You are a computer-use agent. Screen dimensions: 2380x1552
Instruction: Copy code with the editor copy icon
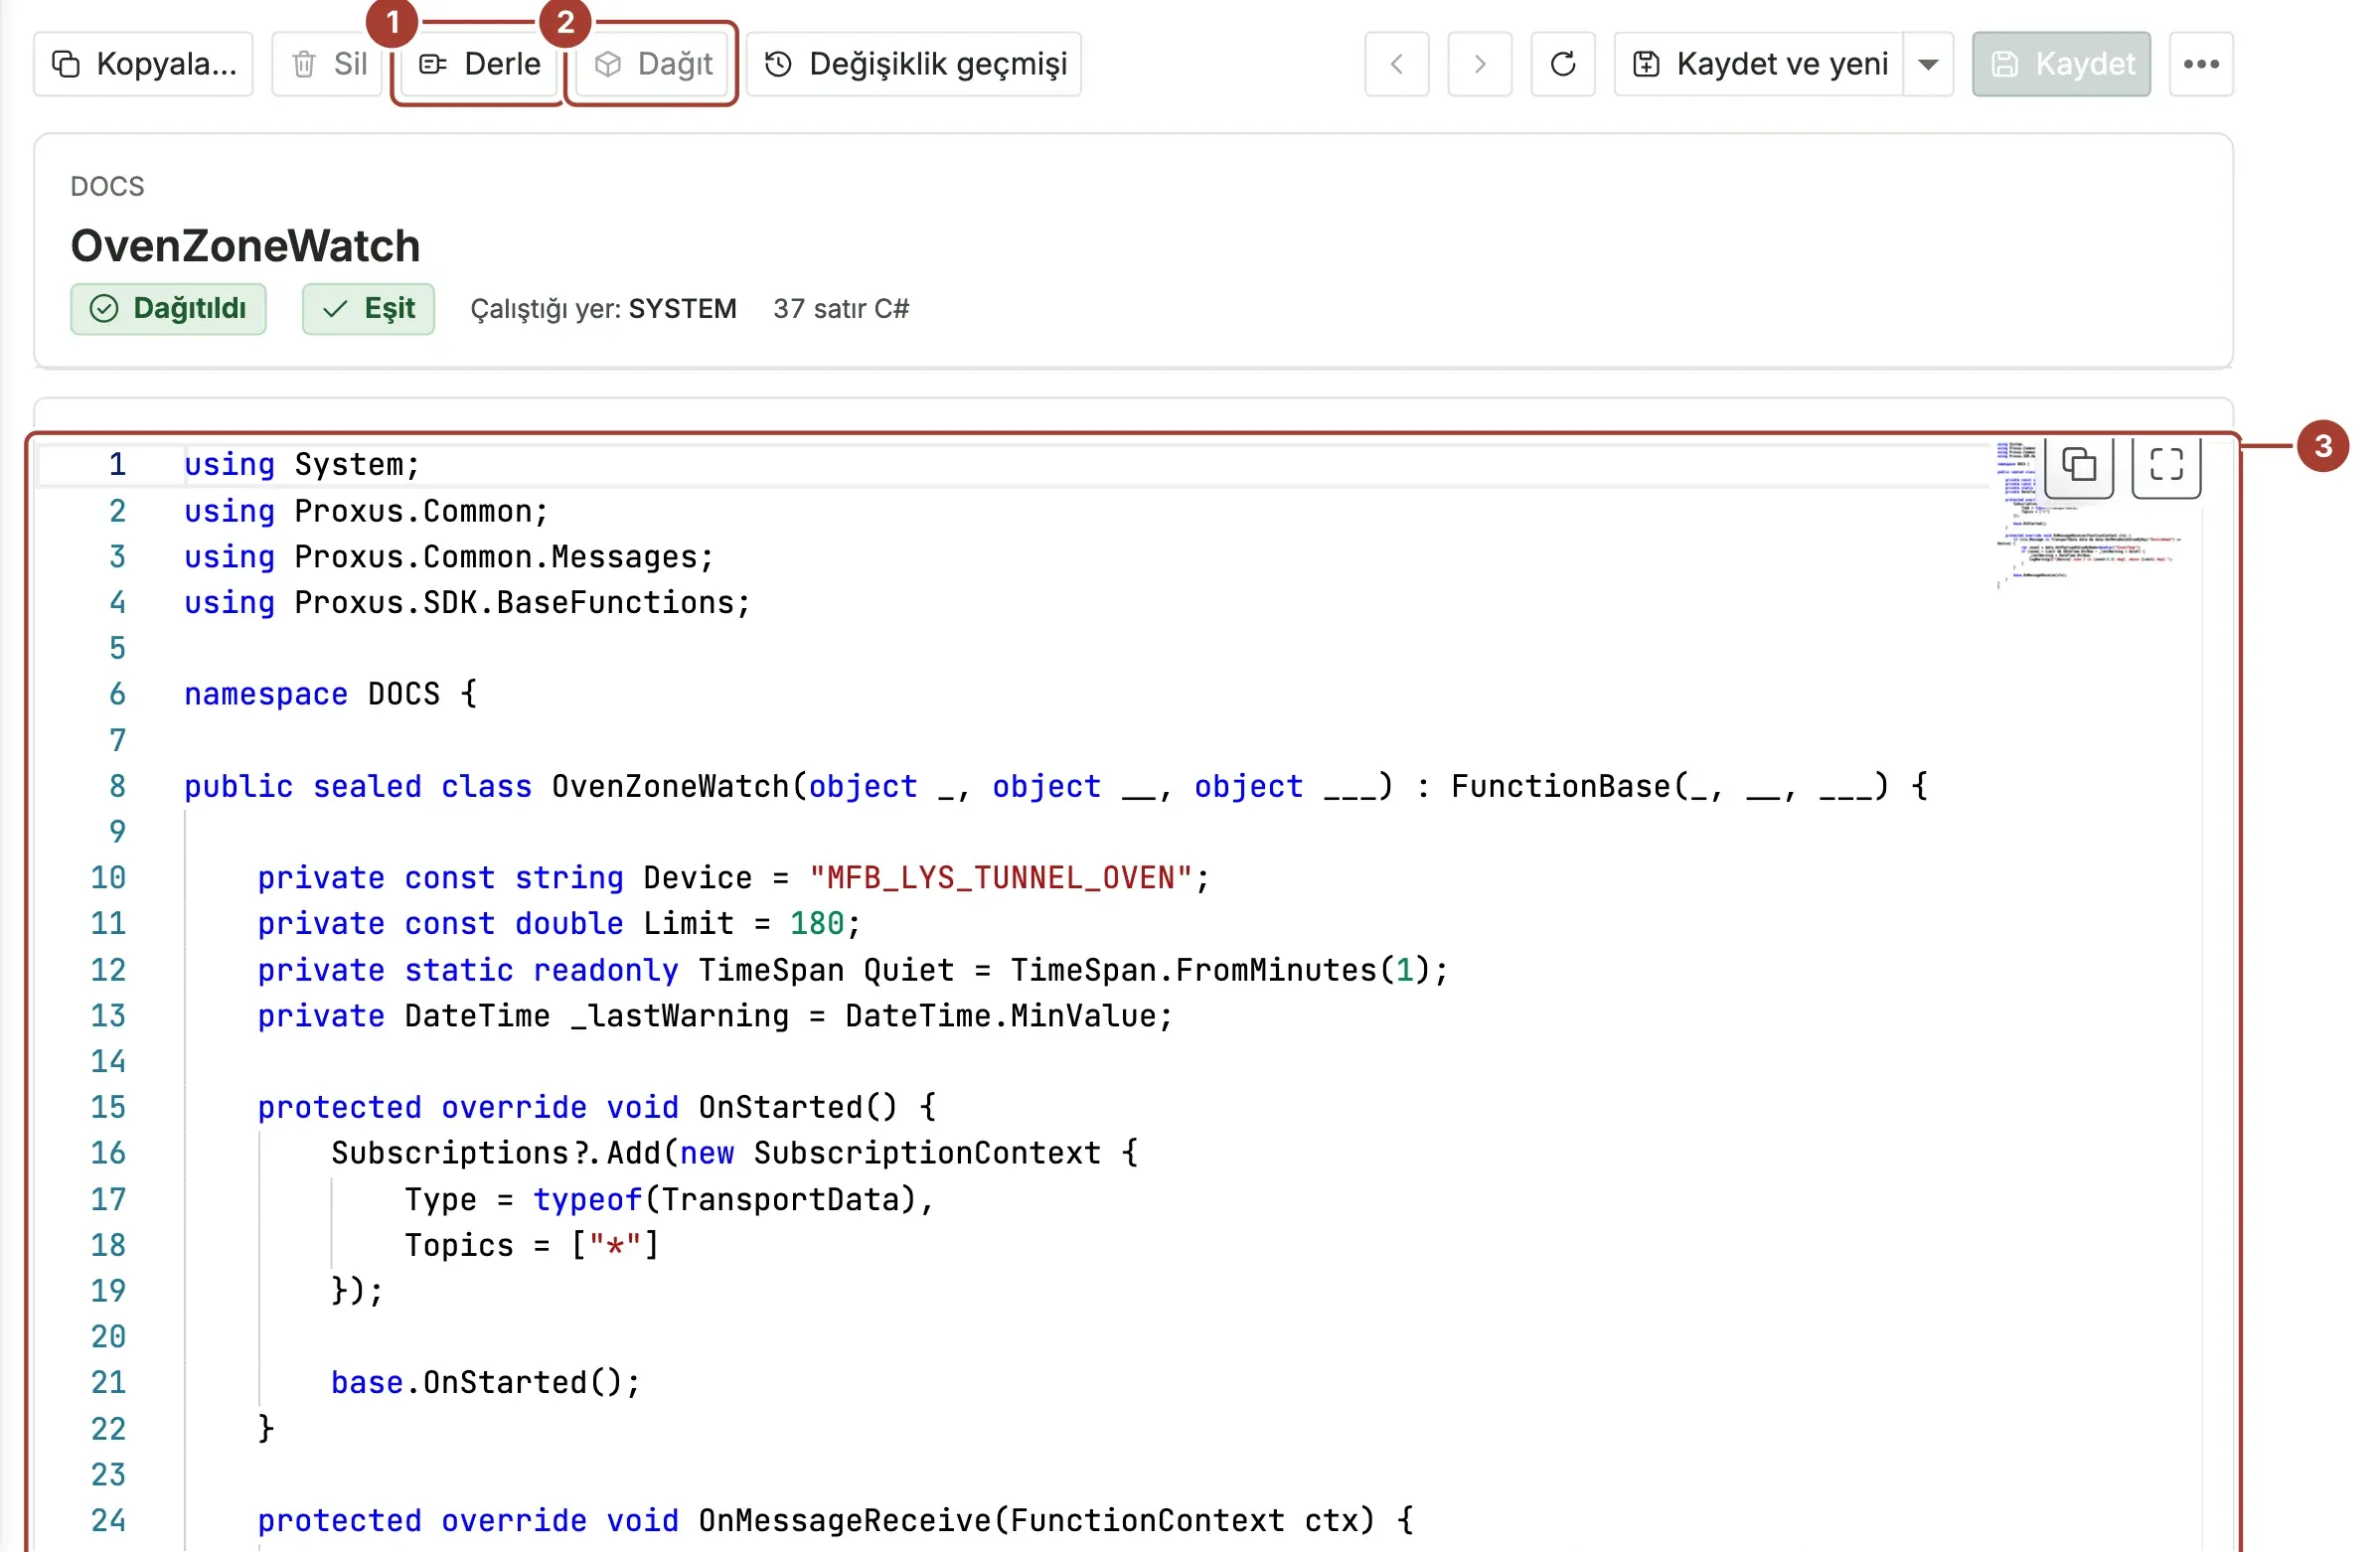pos(2080,465)
